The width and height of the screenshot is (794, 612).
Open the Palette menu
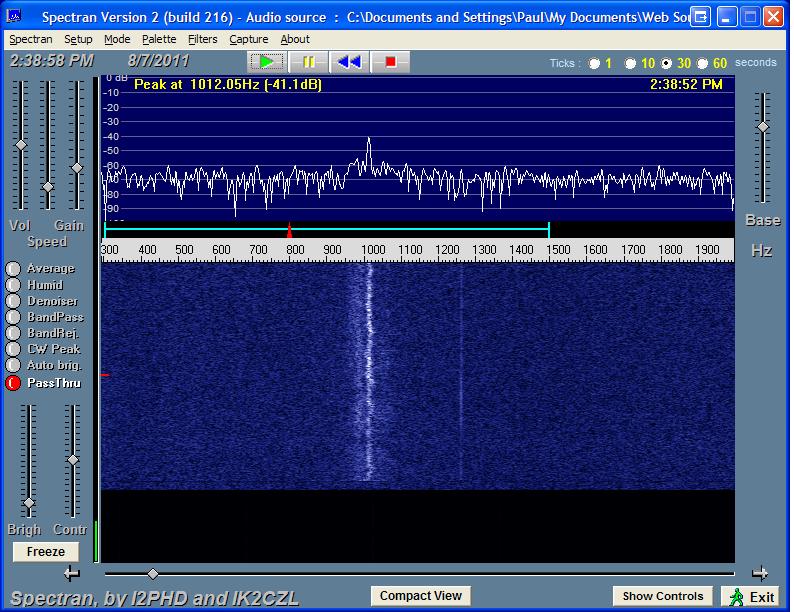tap(159, 39)
